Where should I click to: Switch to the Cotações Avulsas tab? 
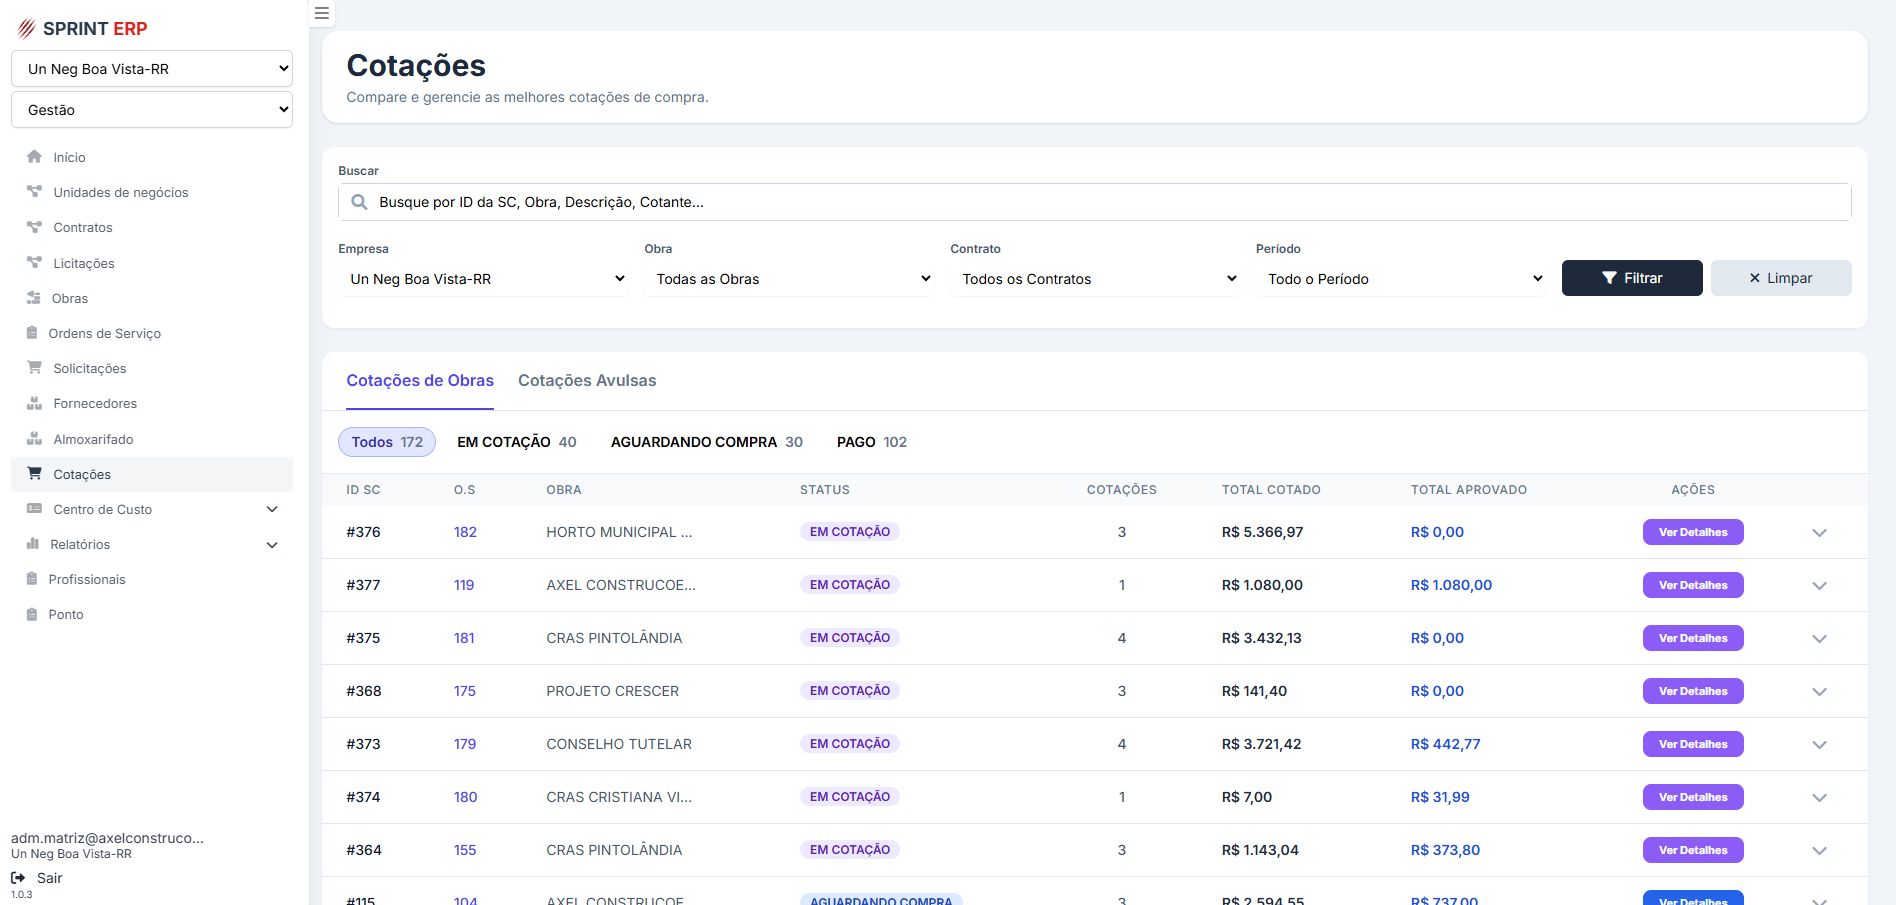[x=587, y=381]
